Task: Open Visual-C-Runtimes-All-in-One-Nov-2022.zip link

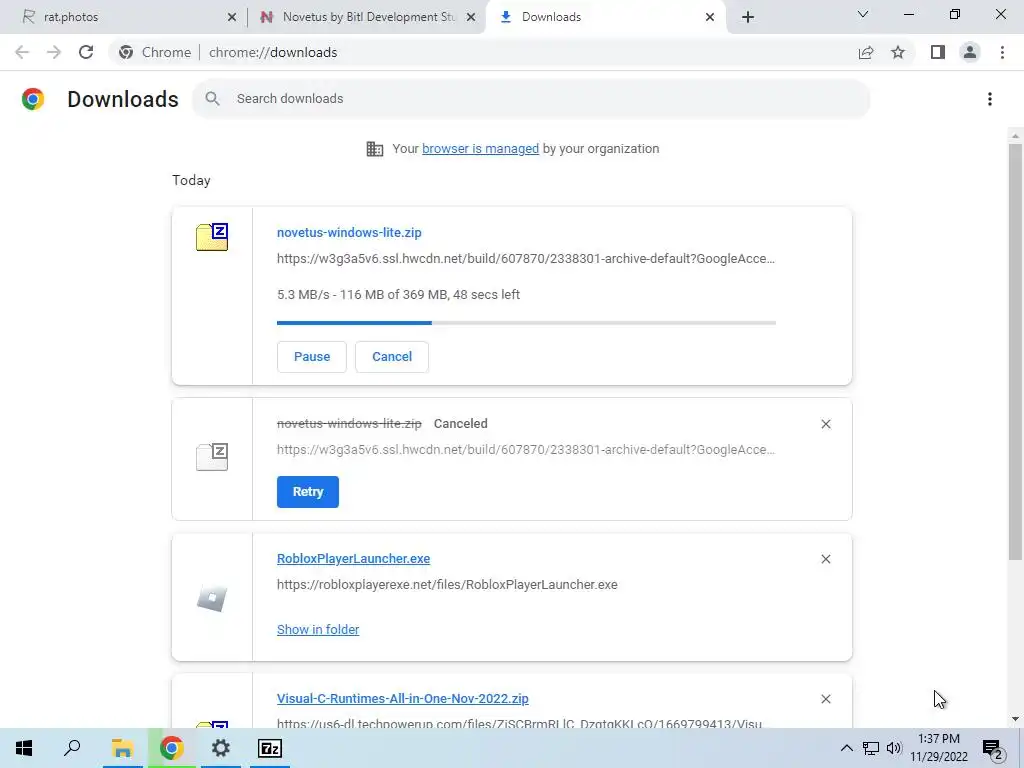Action: (402, 699)
